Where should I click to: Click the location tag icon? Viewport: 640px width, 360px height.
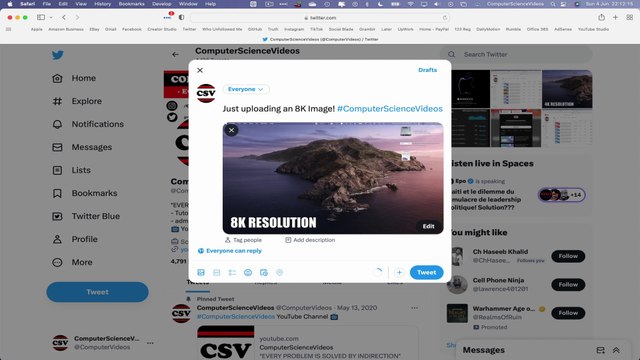click(x=279, y=272)
